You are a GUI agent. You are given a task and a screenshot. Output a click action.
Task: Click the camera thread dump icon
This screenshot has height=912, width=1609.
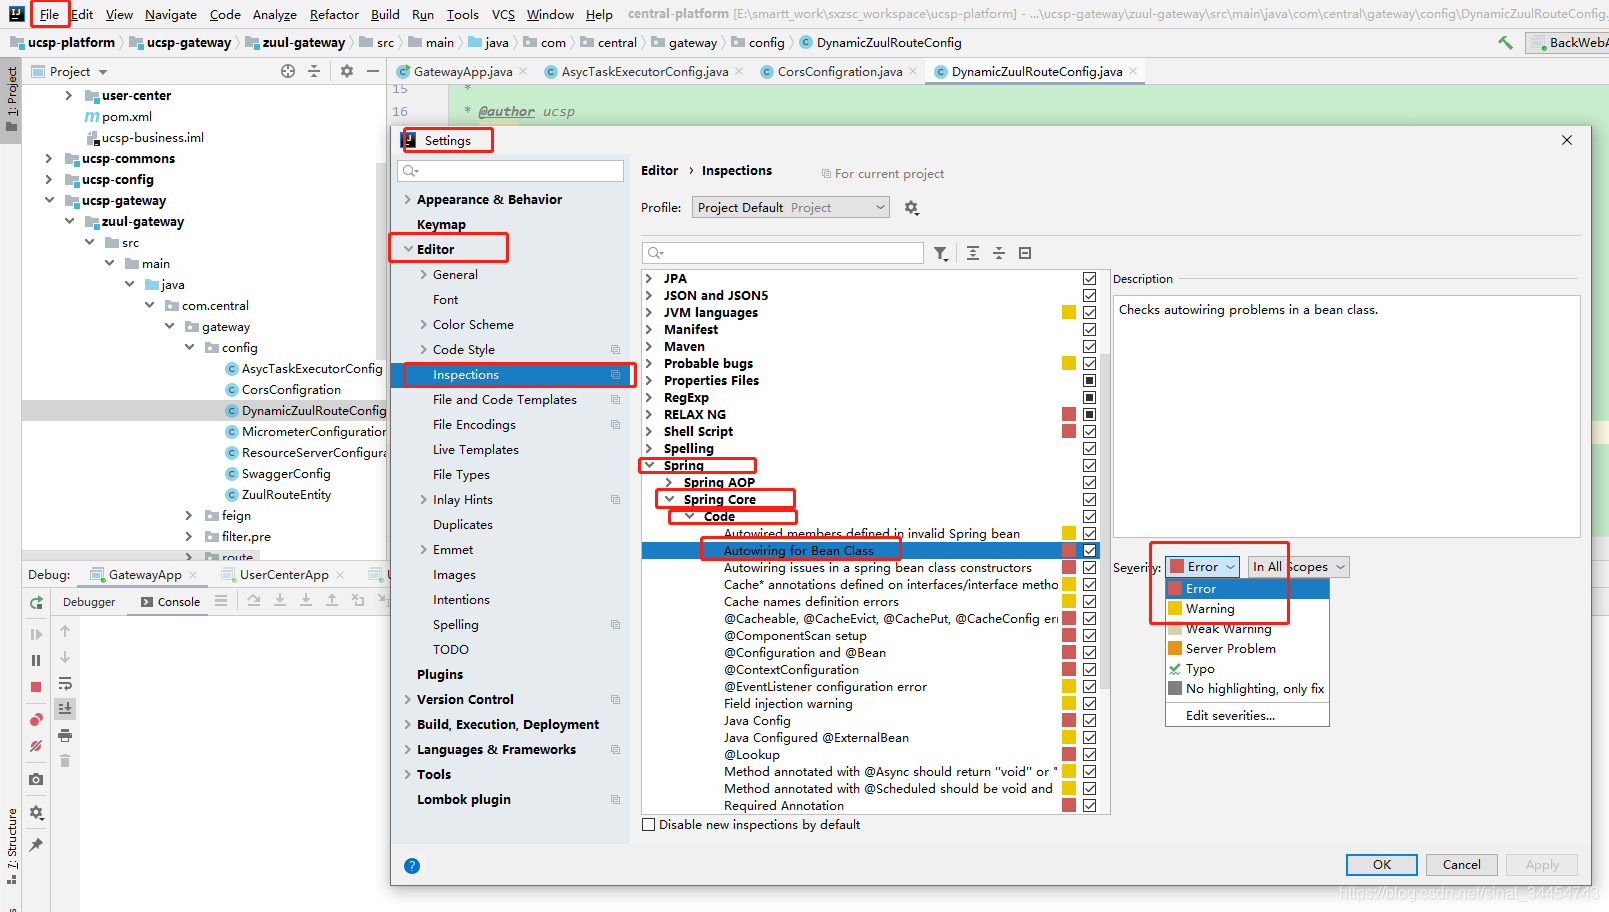click(x=36, y=779)
